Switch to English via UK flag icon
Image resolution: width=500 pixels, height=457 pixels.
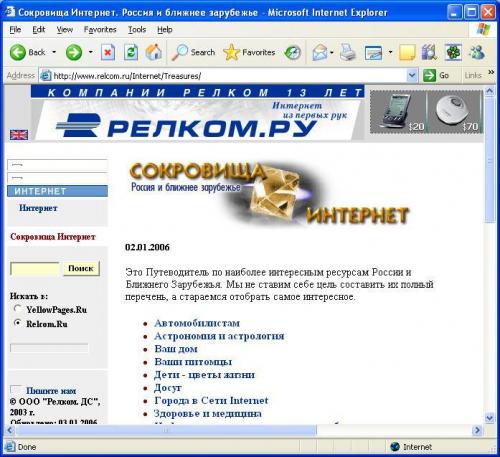pyautogui.click(x=19, y=134)
